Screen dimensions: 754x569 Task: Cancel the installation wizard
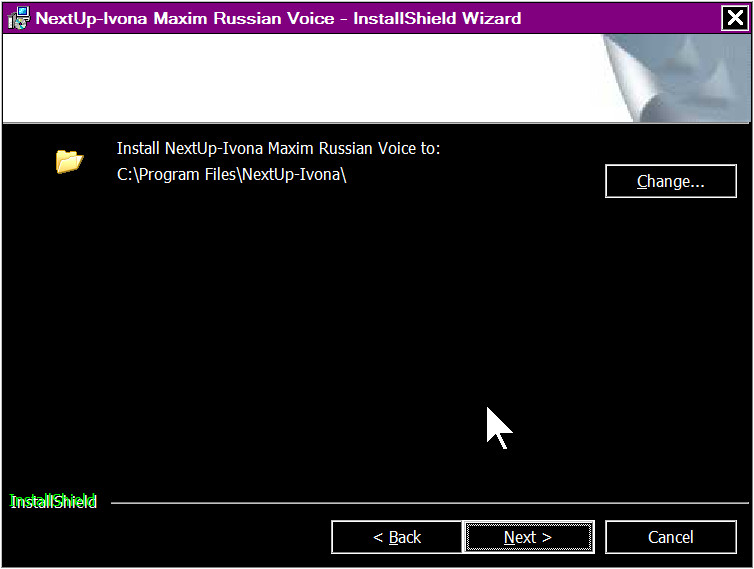[x=670, y=537]
